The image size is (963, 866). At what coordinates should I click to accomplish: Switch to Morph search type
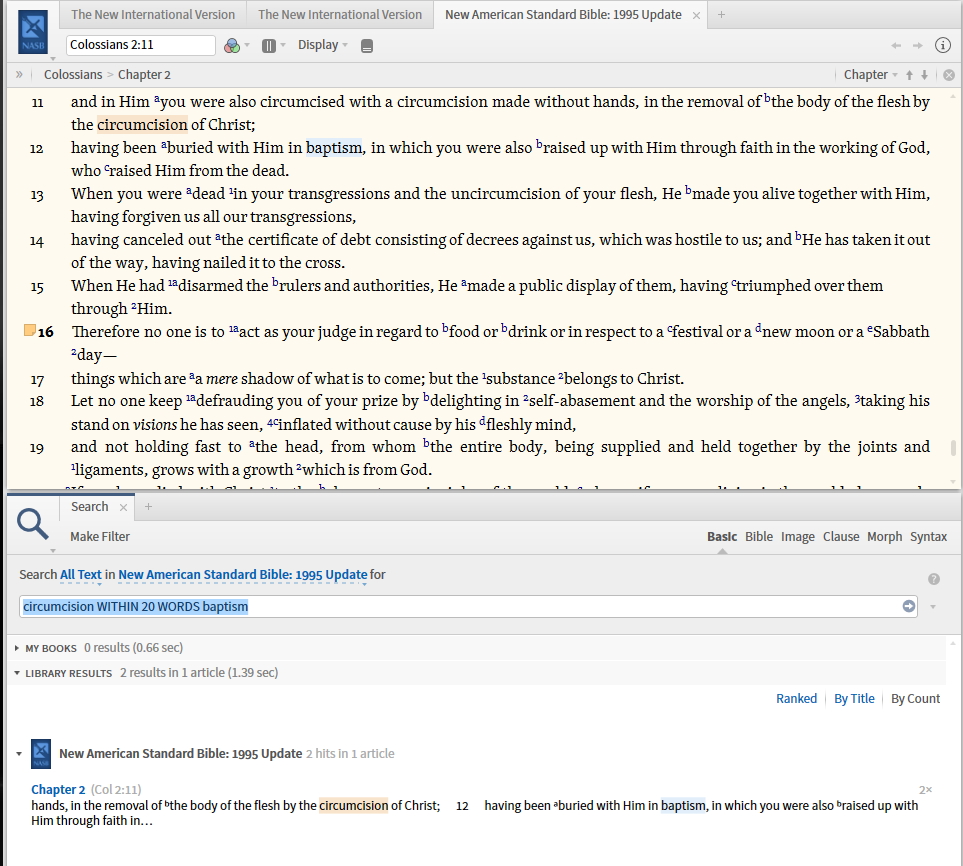(x=884, y=536)
